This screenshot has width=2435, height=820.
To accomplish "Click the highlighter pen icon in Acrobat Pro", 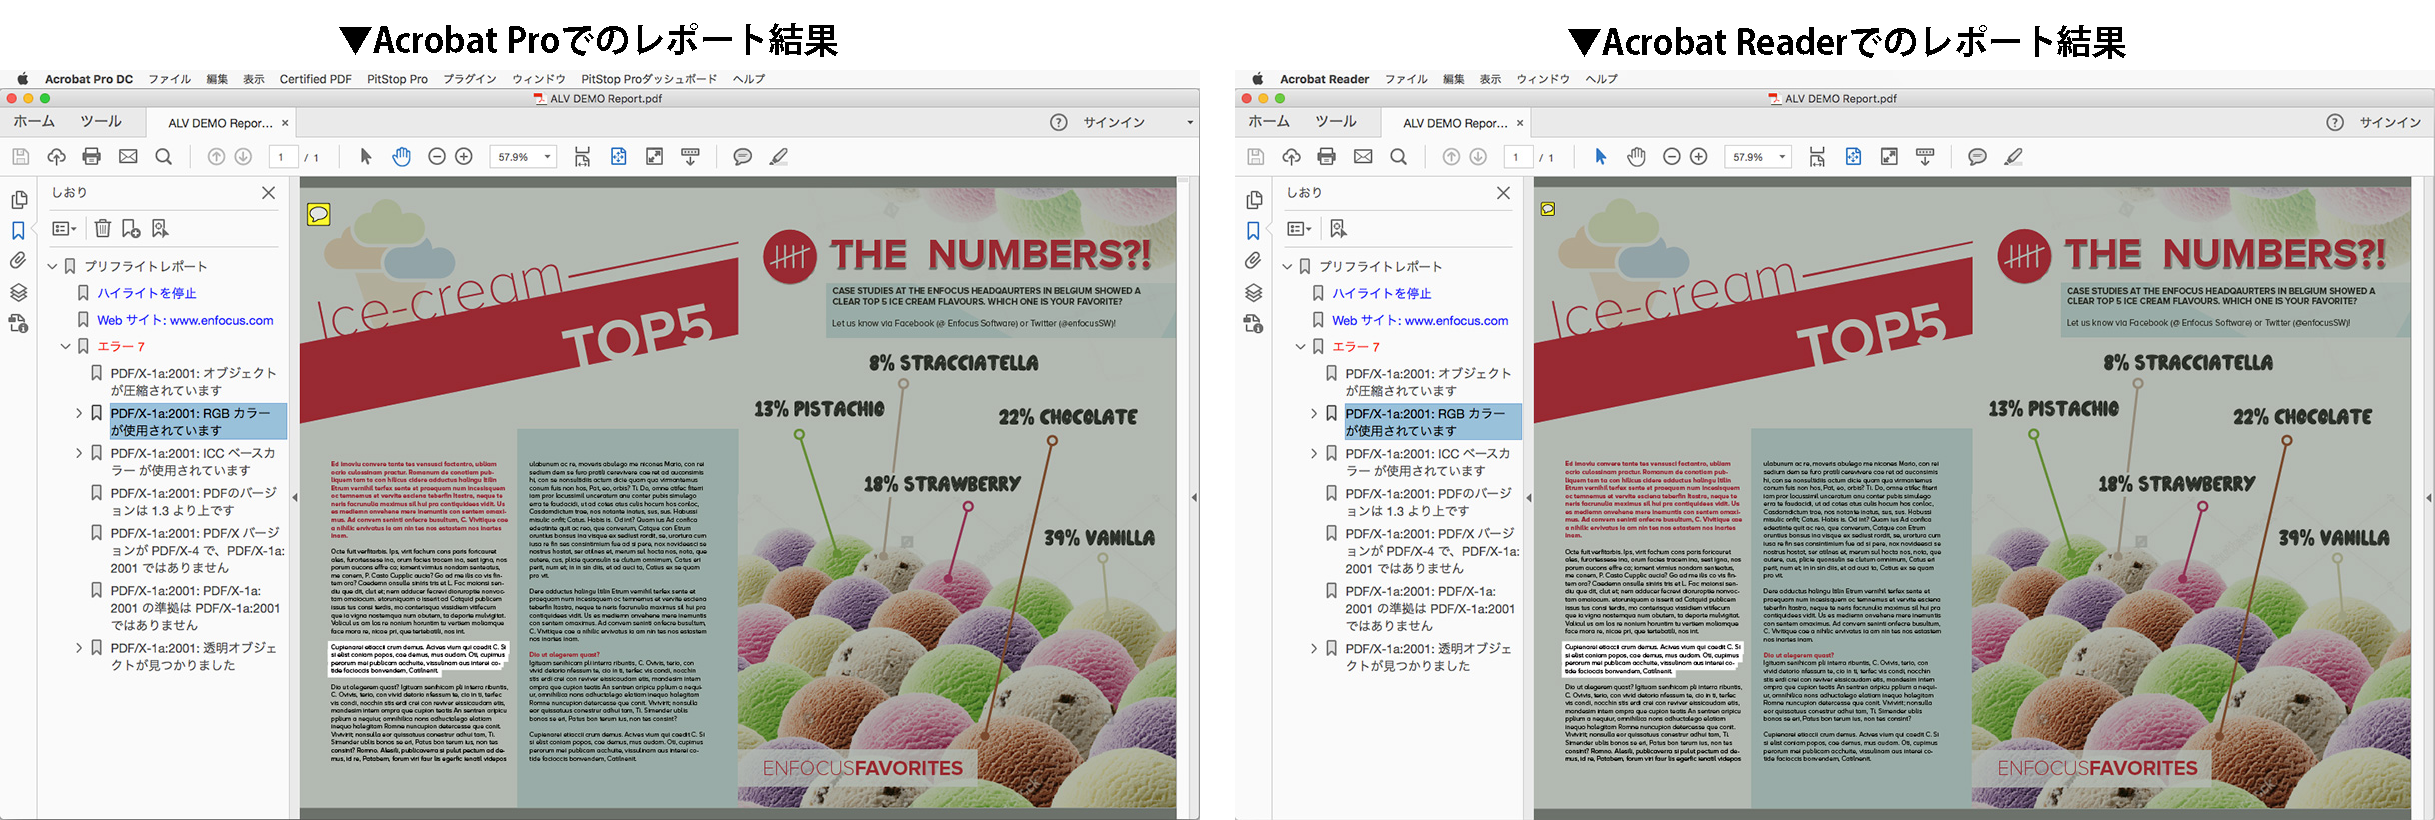I will [778, 156].
